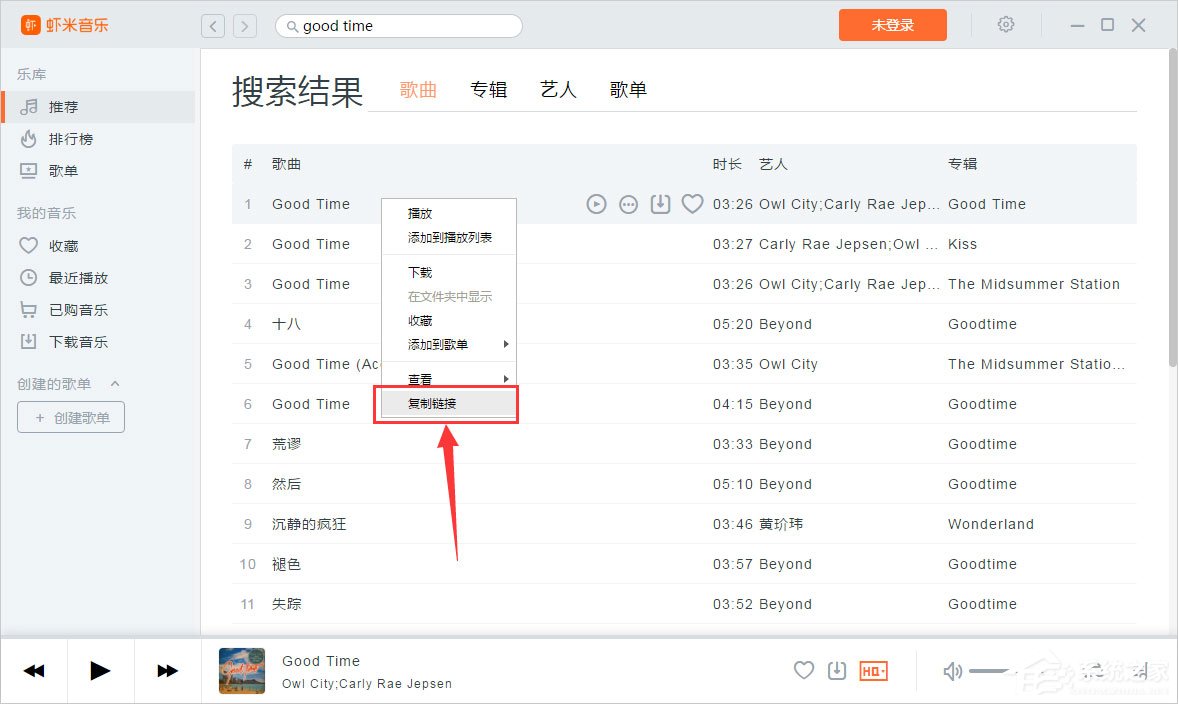Download the current song from the player bar
The height and width of the screenshot is (704, 1178).
click(x=837, y=670)
